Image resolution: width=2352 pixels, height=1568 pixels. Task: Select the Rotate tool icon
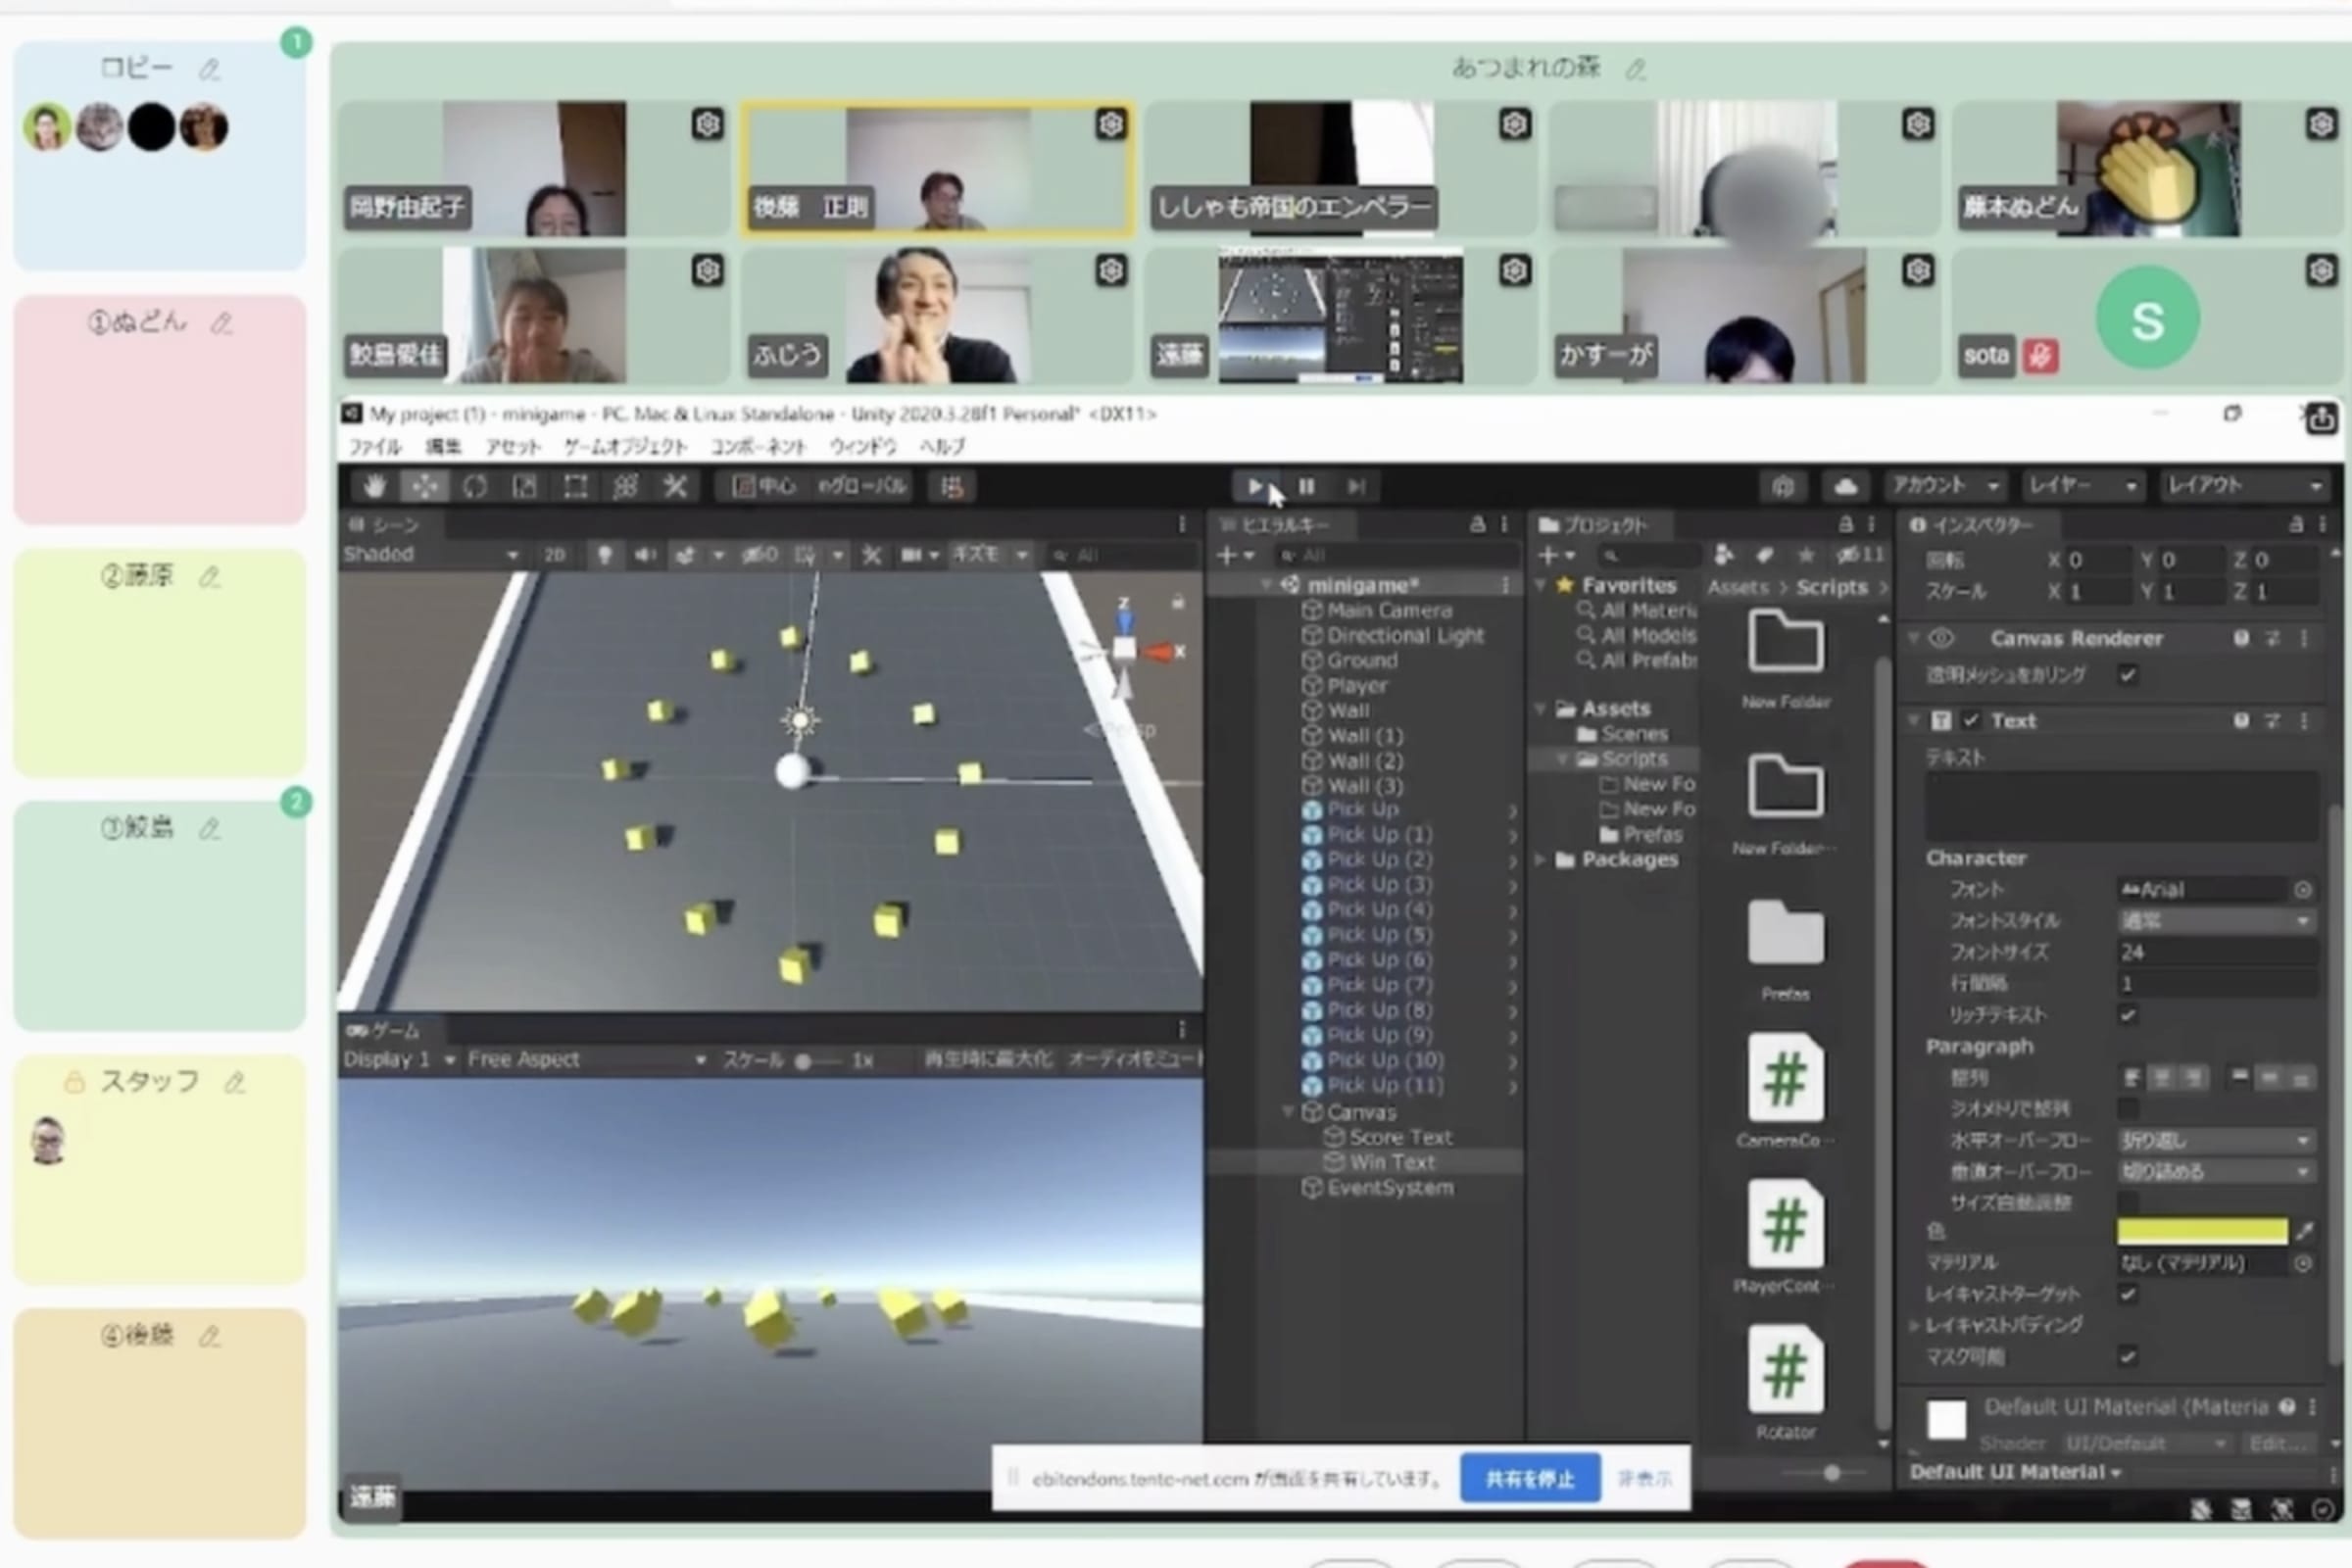click(475, 487)
